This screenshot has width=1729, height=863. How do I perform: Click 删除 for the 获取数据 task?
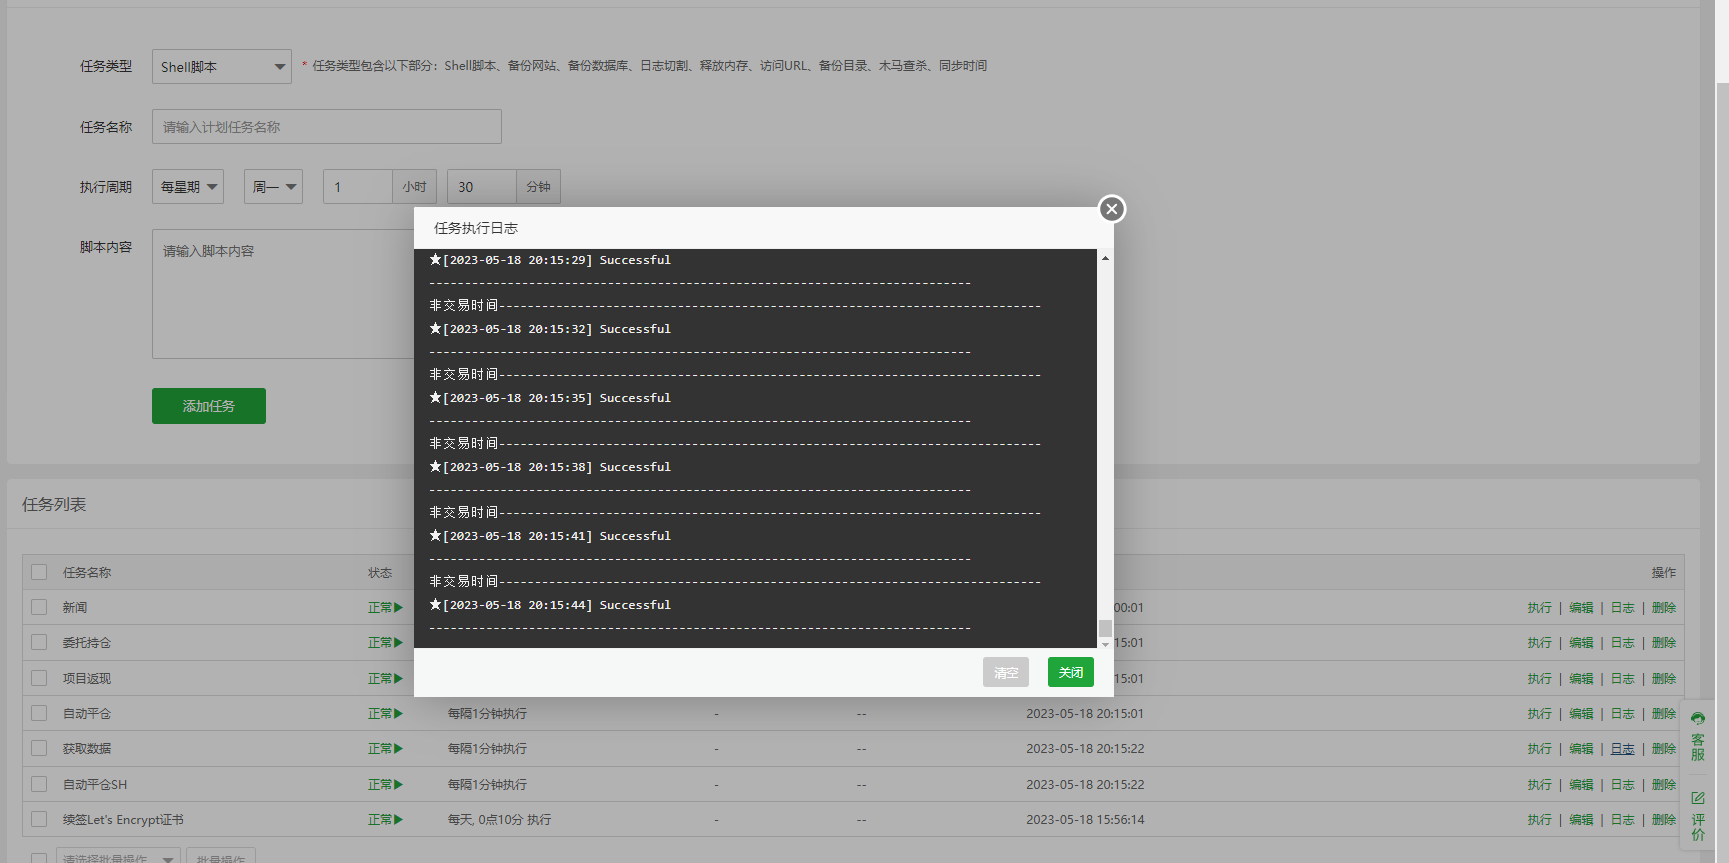click(x=1664, y=749)
